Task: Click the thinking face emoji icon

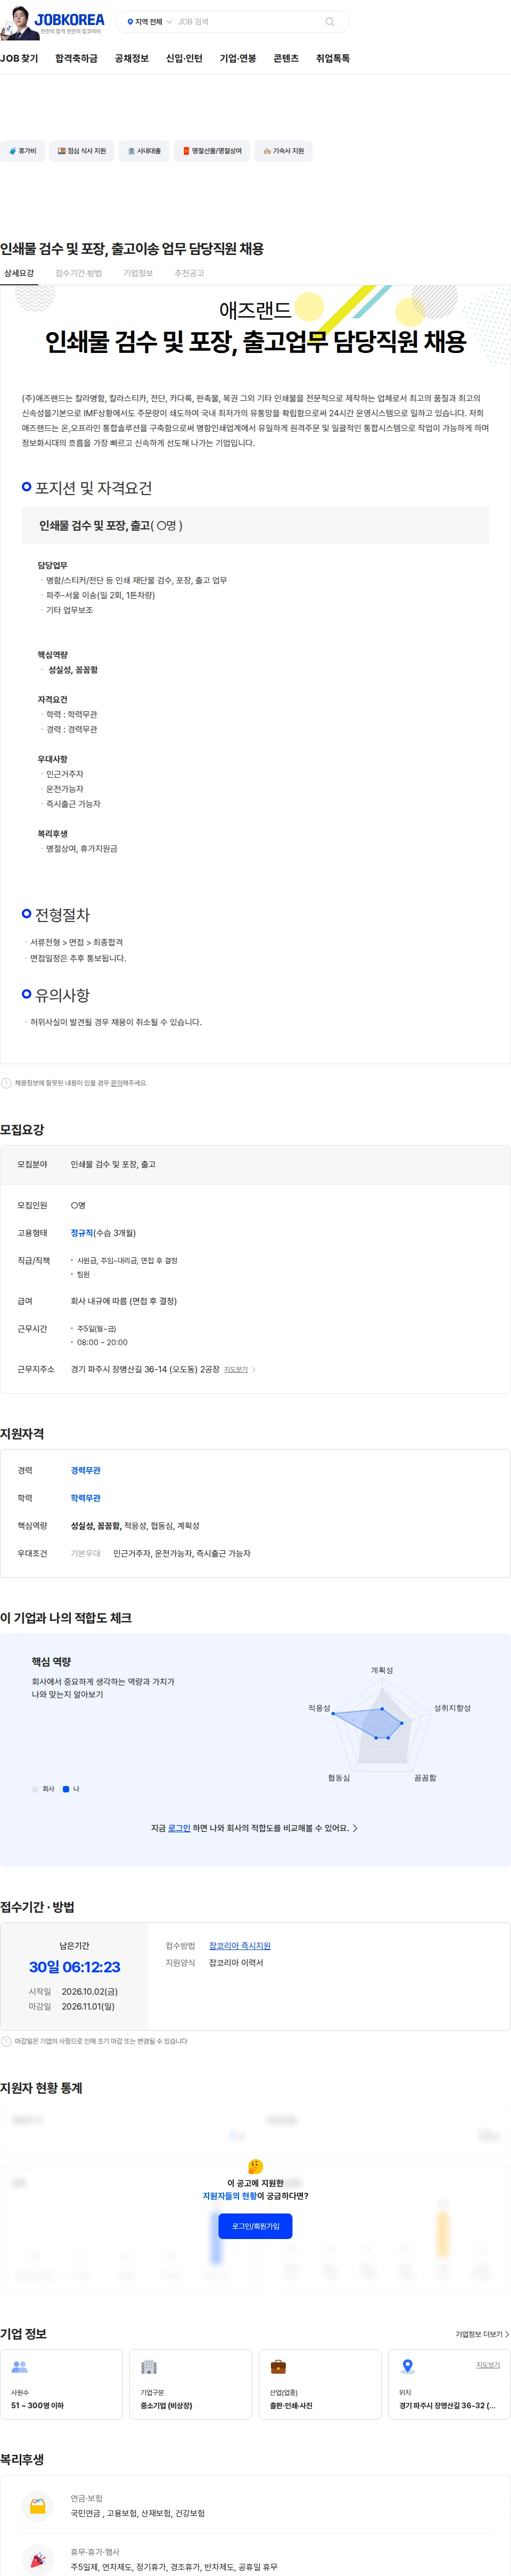Action: click(x=255, y=2166)
